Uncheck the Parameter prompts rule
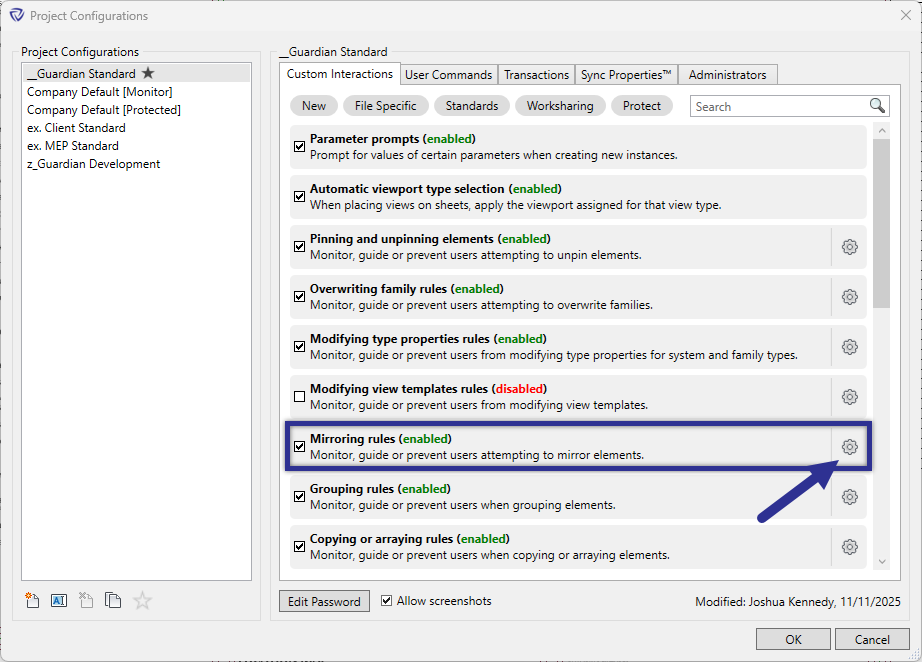922x662 pixels. 299,146
